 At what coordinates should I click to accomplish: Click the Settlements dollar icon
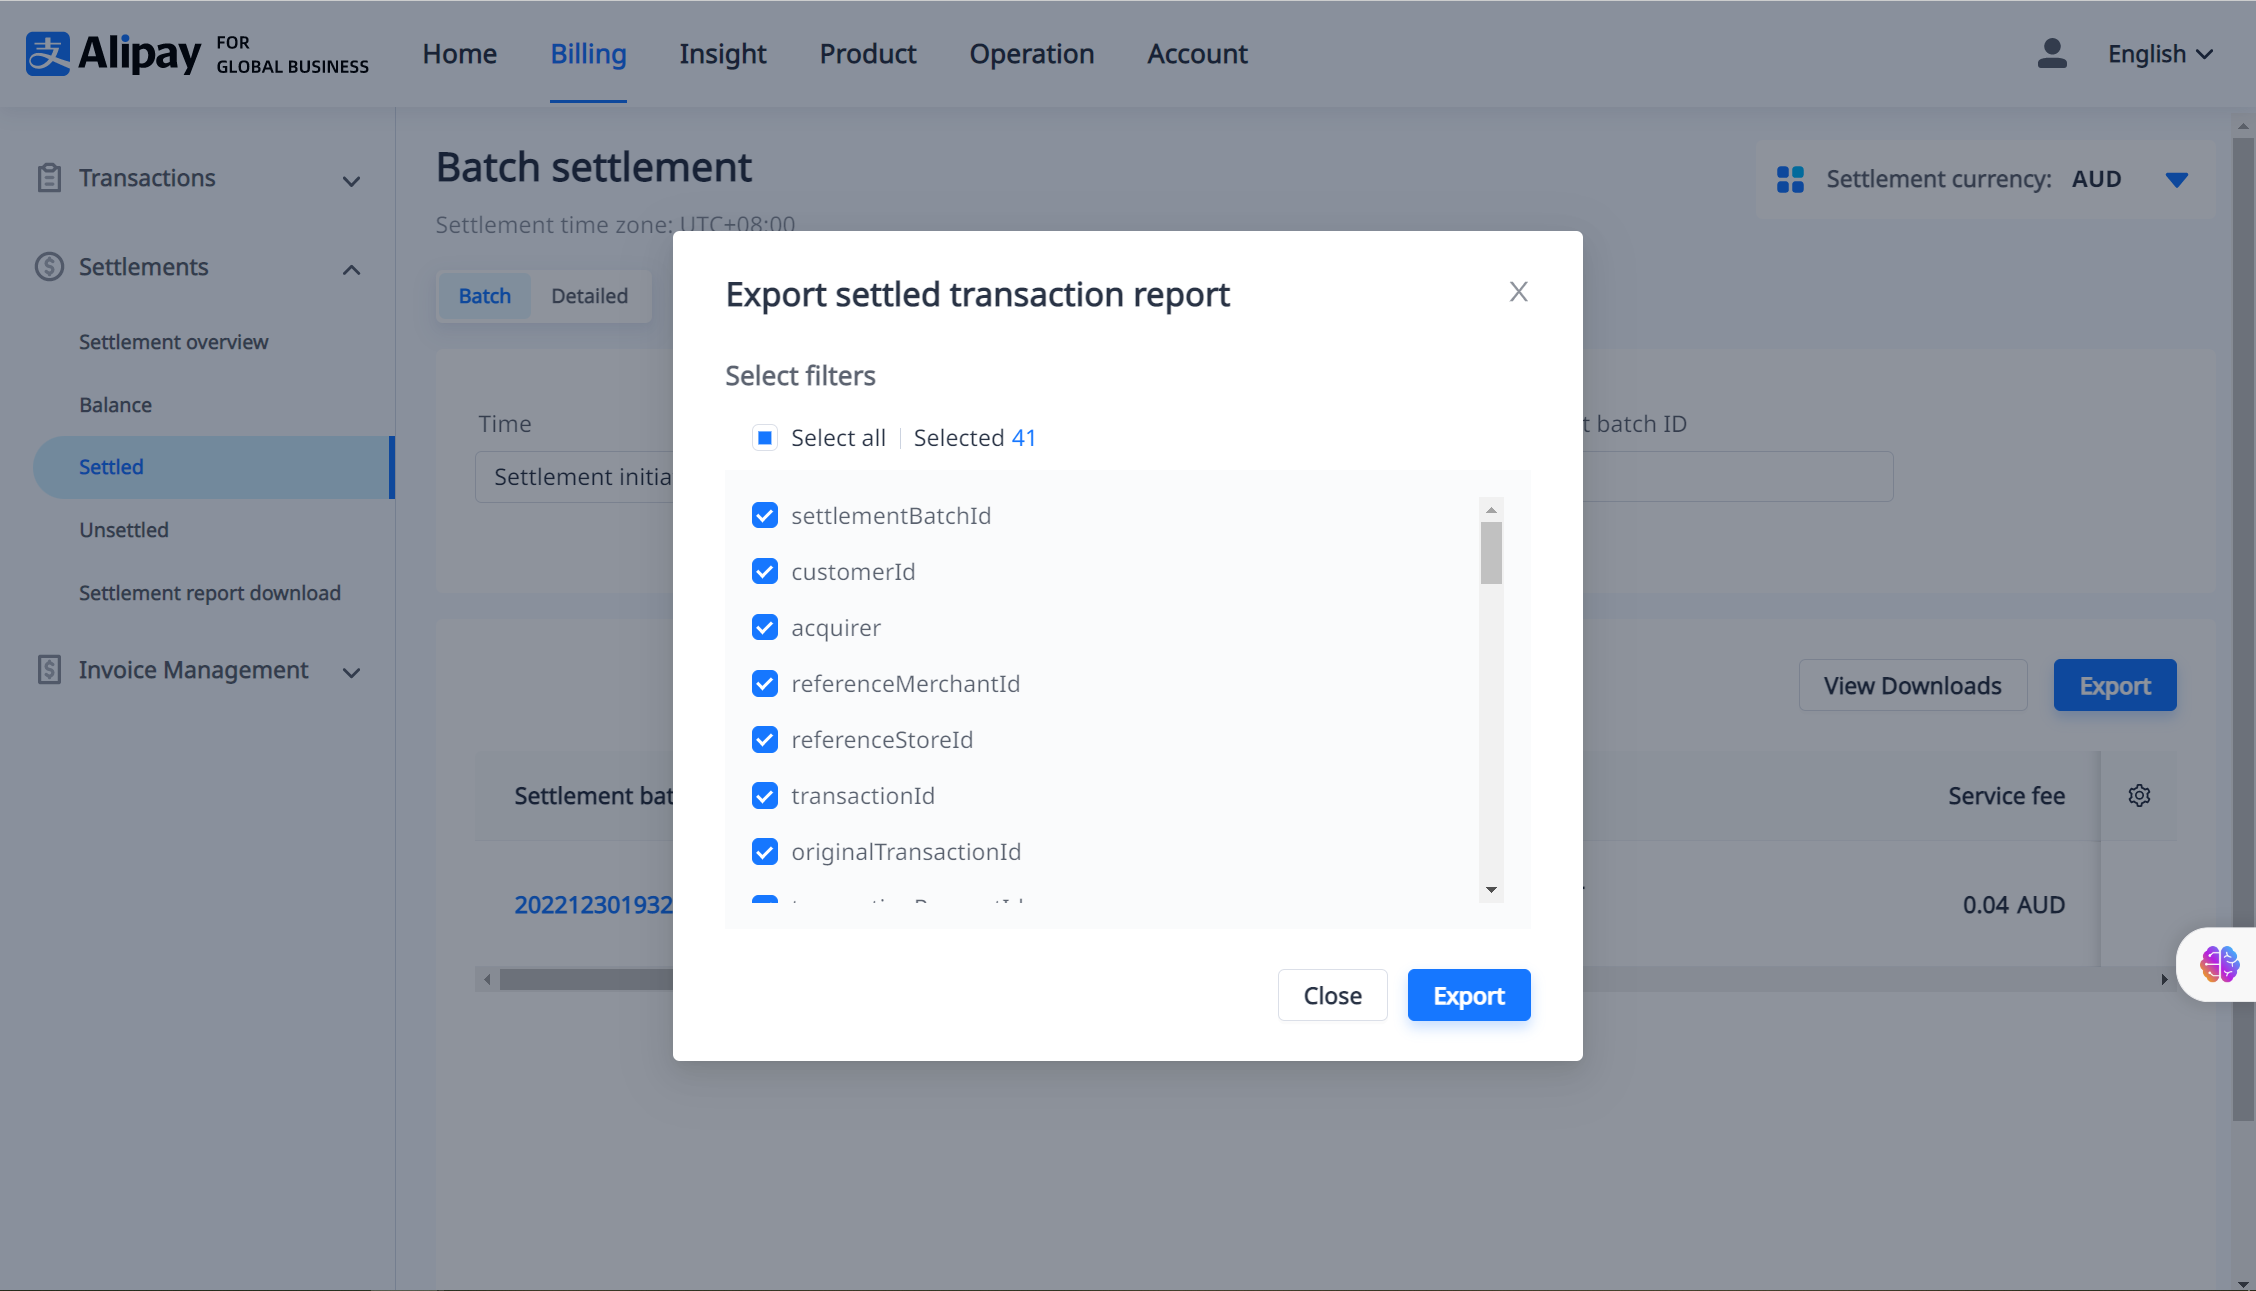pyautogui.click(x=49, y=267)
